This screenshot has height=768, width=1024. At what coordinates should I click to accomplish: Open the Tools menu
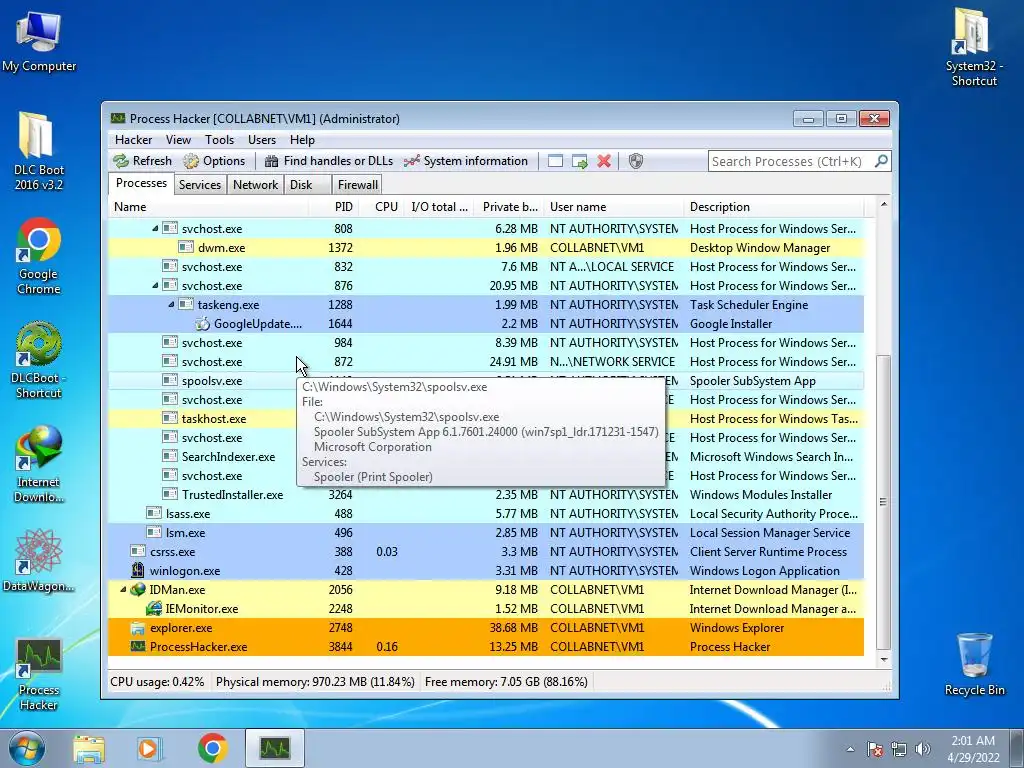[x=219, y=140]
